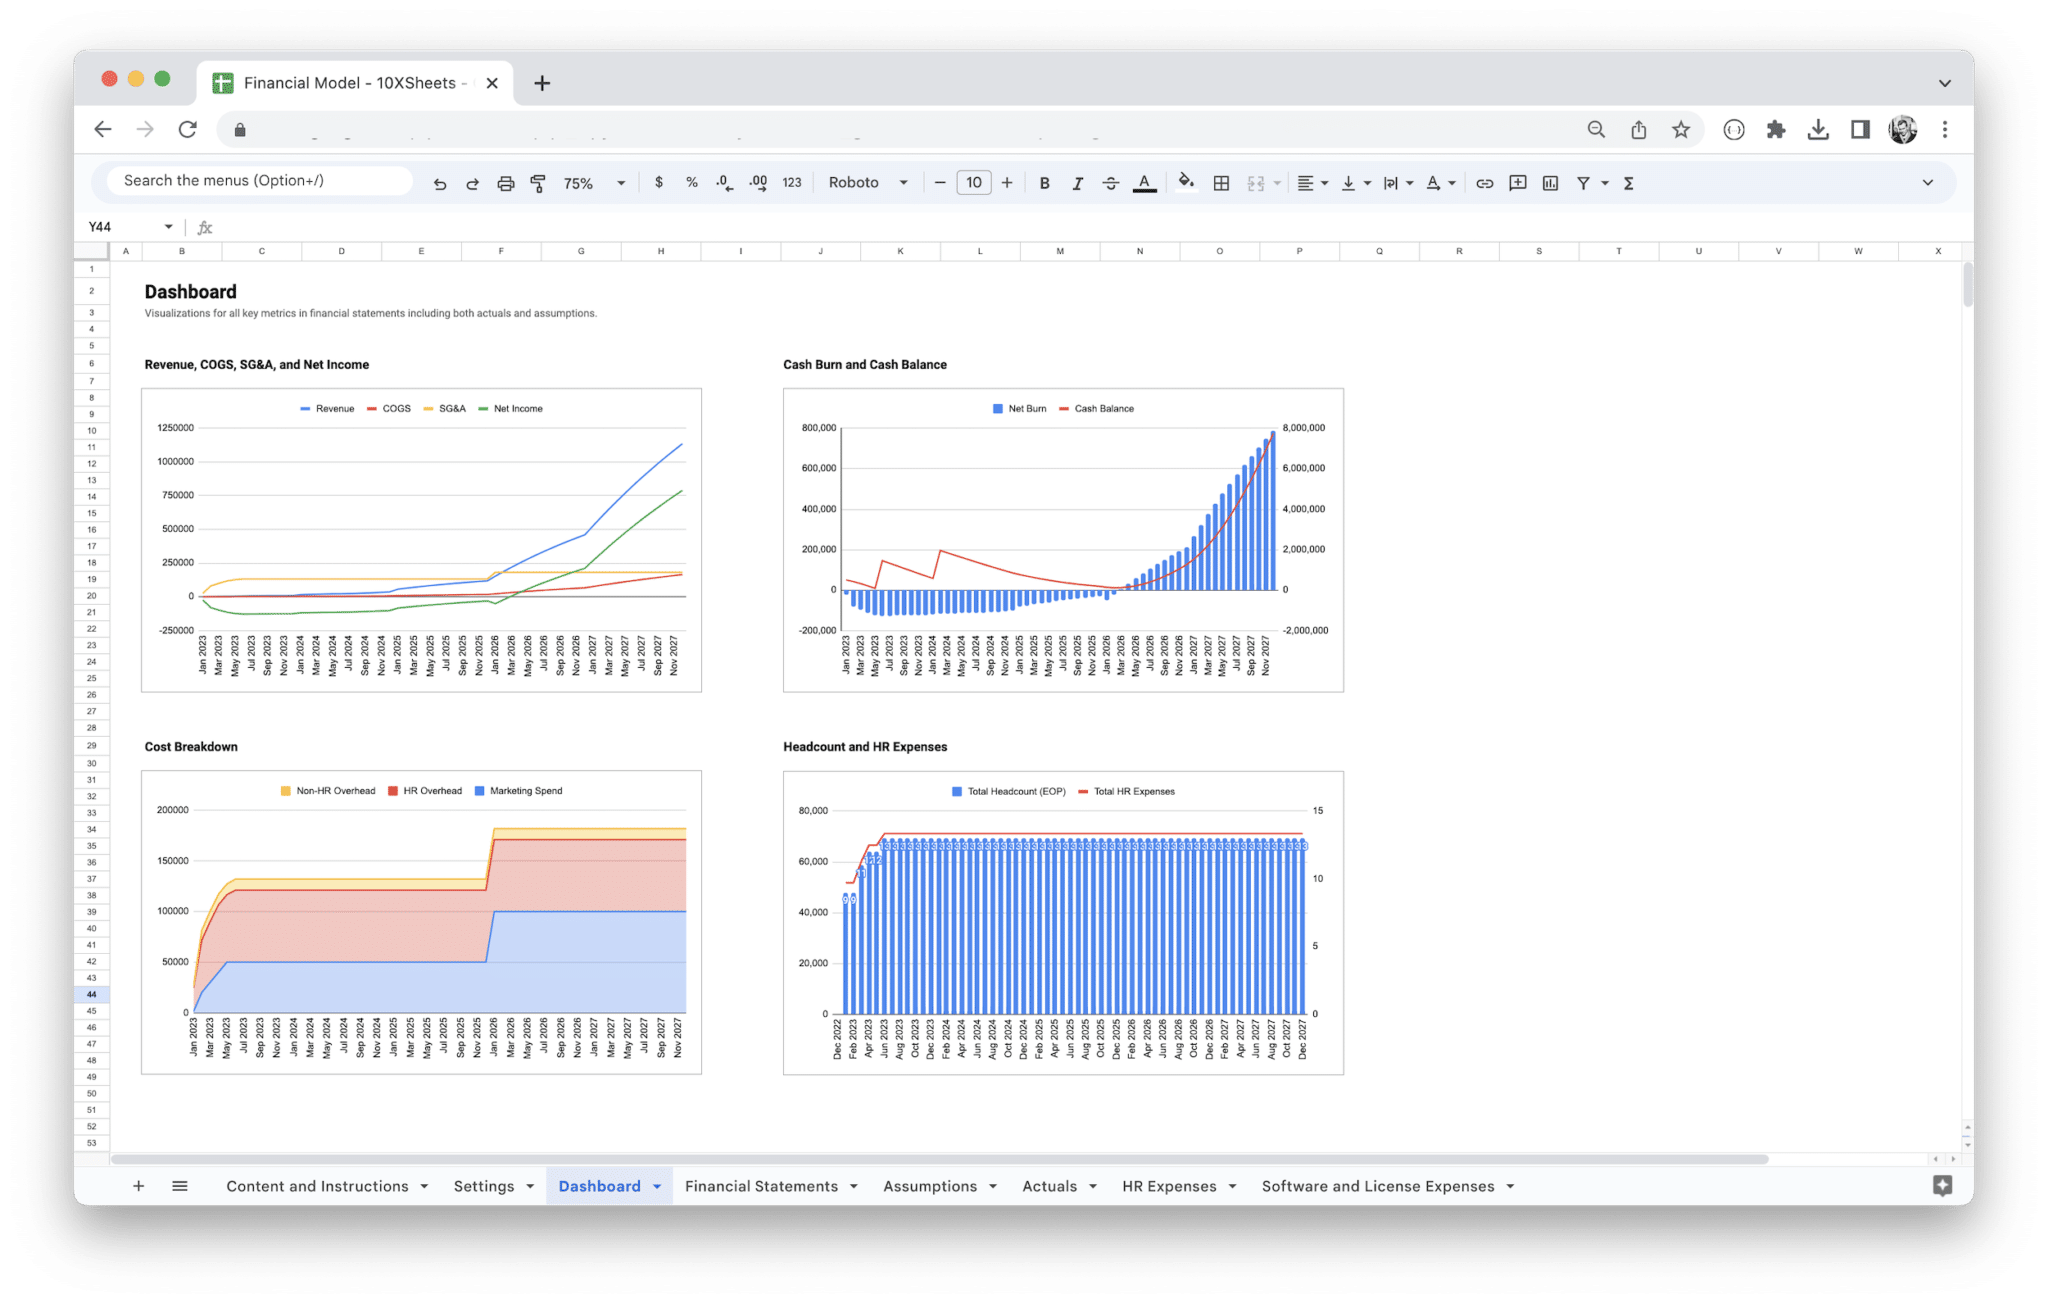
Task: Open the text color picker
Action: click(x=1144, y=183)
